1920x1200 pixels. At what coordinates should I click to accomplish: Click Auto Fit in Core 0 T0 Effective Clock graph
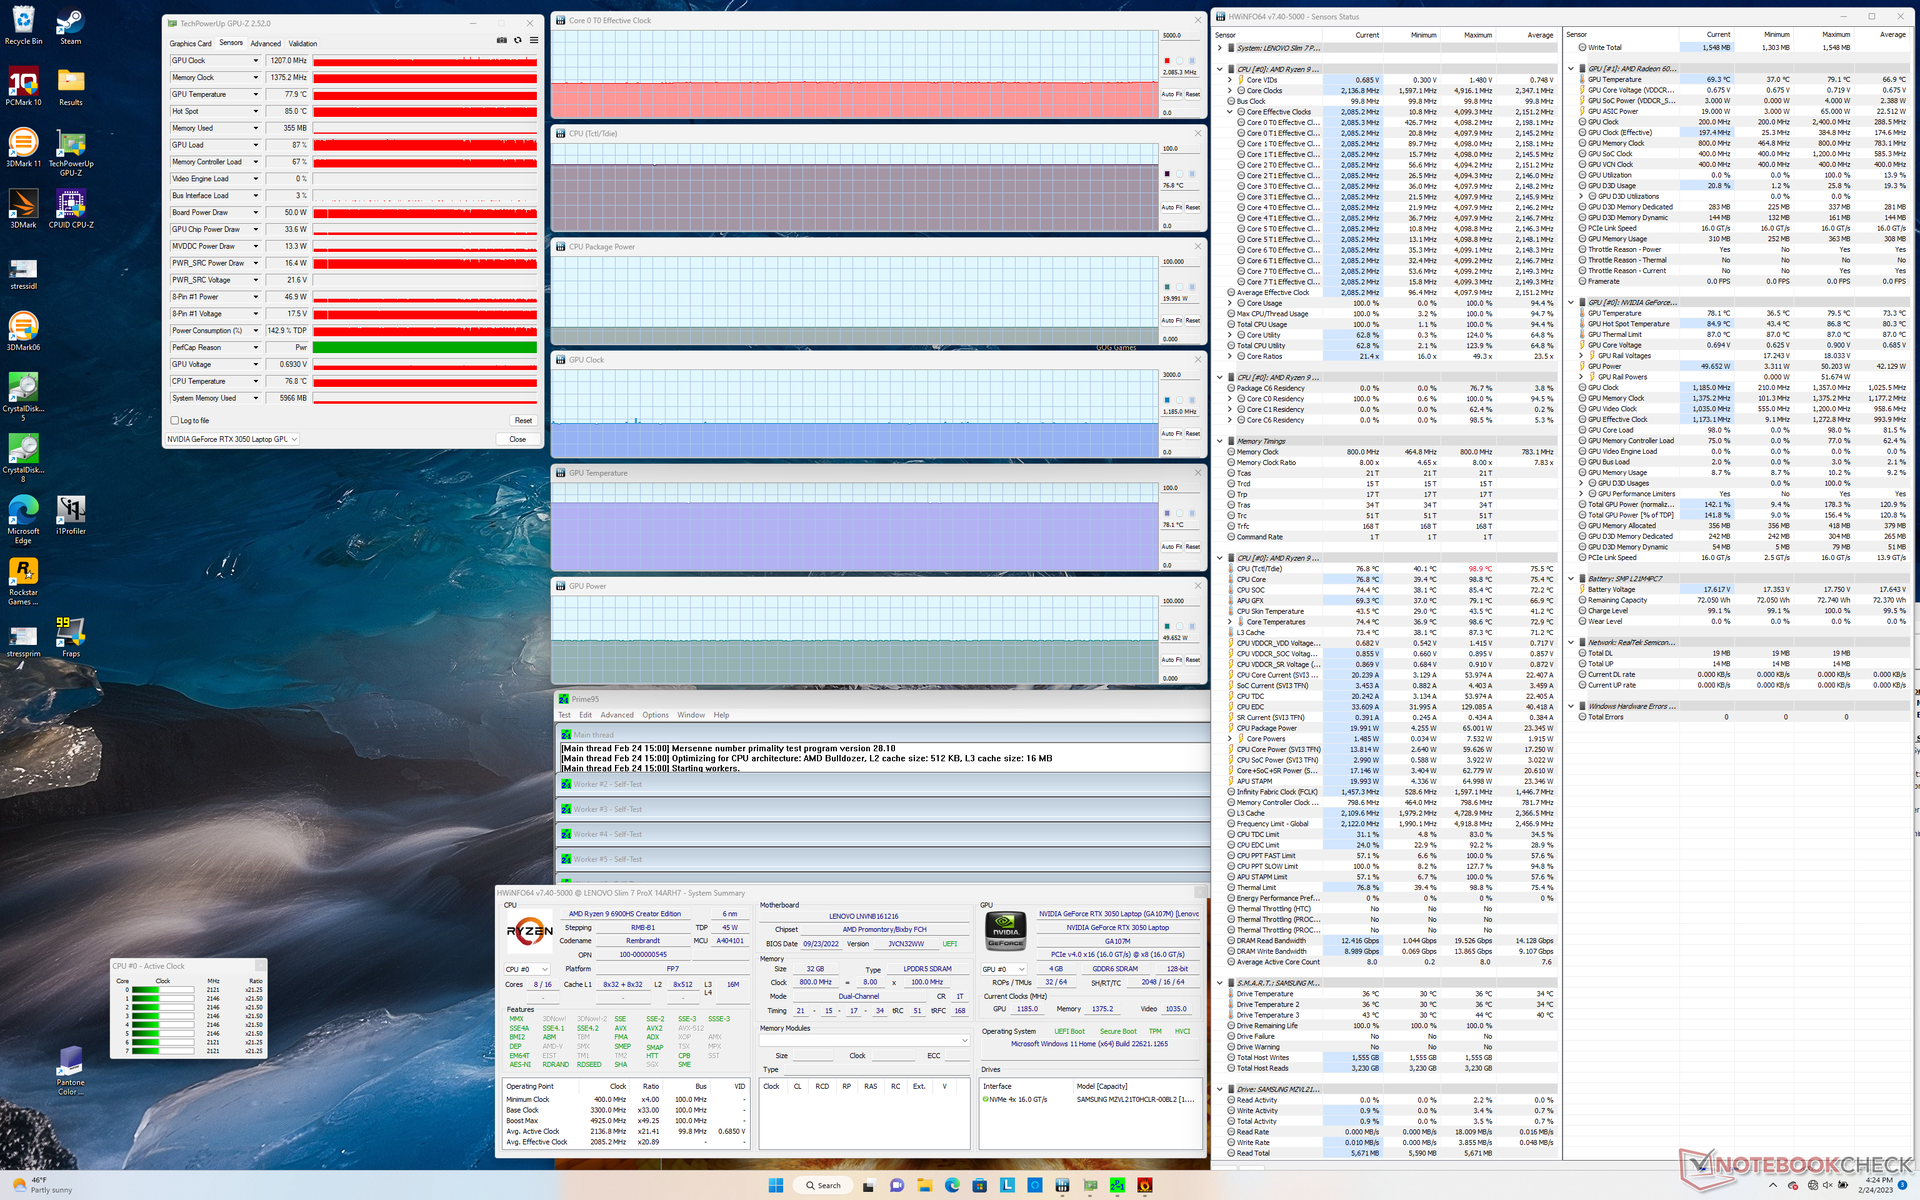(x=1171, y=94)
